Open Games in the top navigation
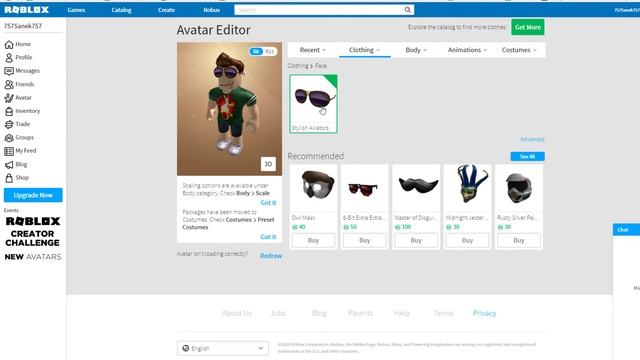This screenshot has width=640, height=360. point(76,10)
